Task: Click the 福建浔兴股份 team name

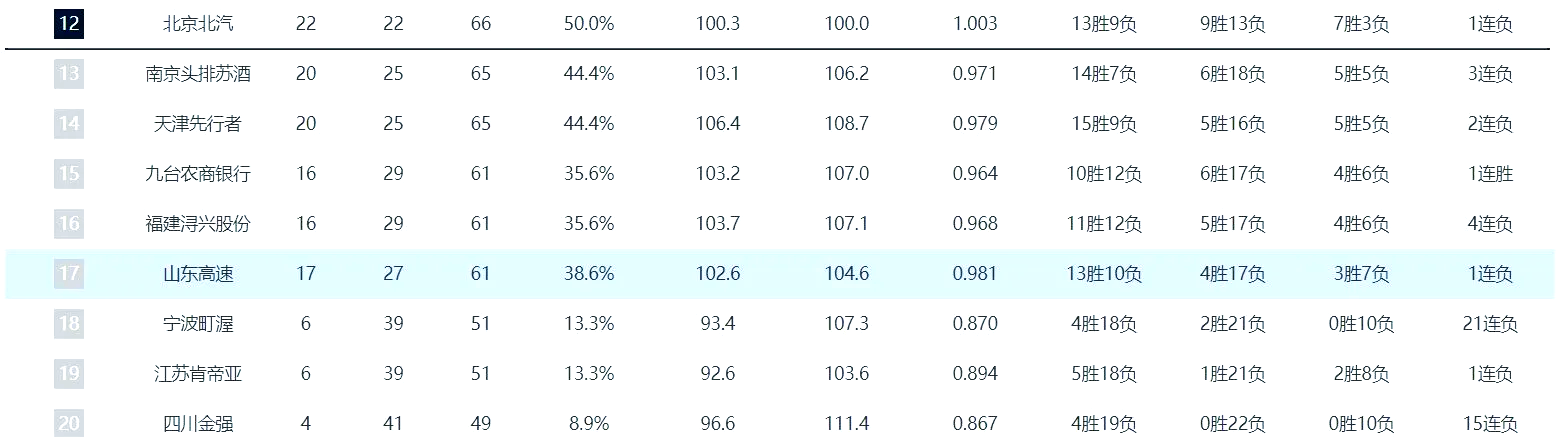Action: click(198, 224)
